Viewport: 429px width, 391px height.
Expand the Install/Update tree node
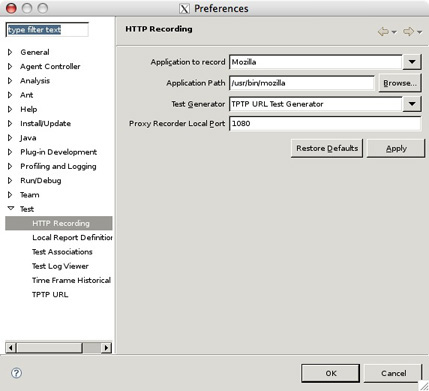coord(10,123)
